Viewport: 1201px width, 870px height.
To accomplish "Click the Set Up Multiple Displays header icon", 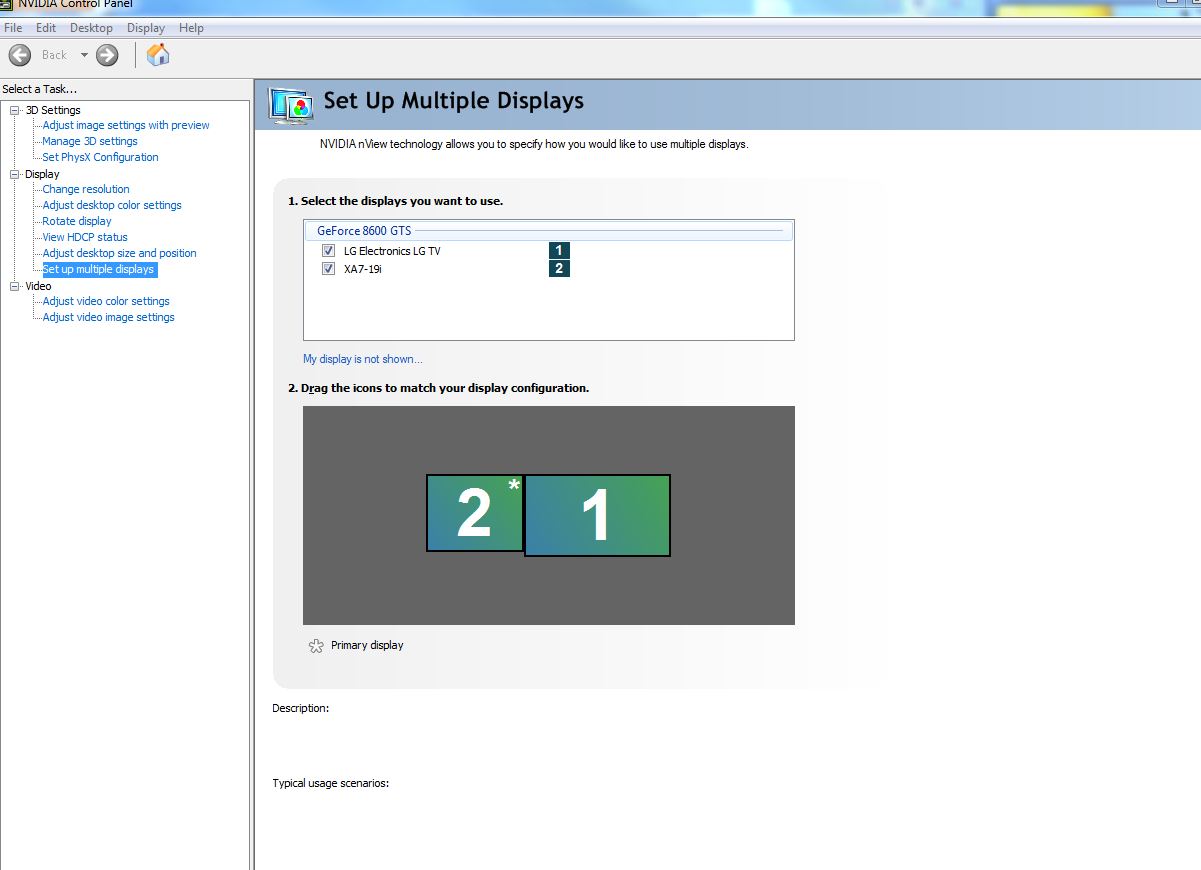I will point(291,105).
